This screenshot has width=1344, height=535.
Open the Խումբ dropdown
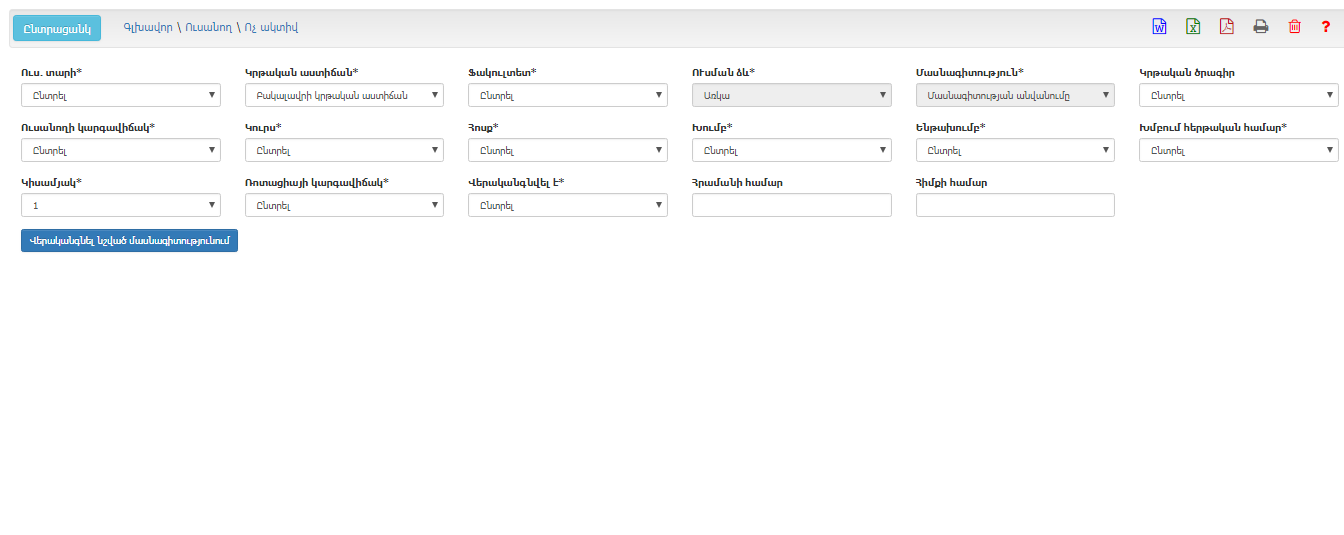(x=791, y=150)
